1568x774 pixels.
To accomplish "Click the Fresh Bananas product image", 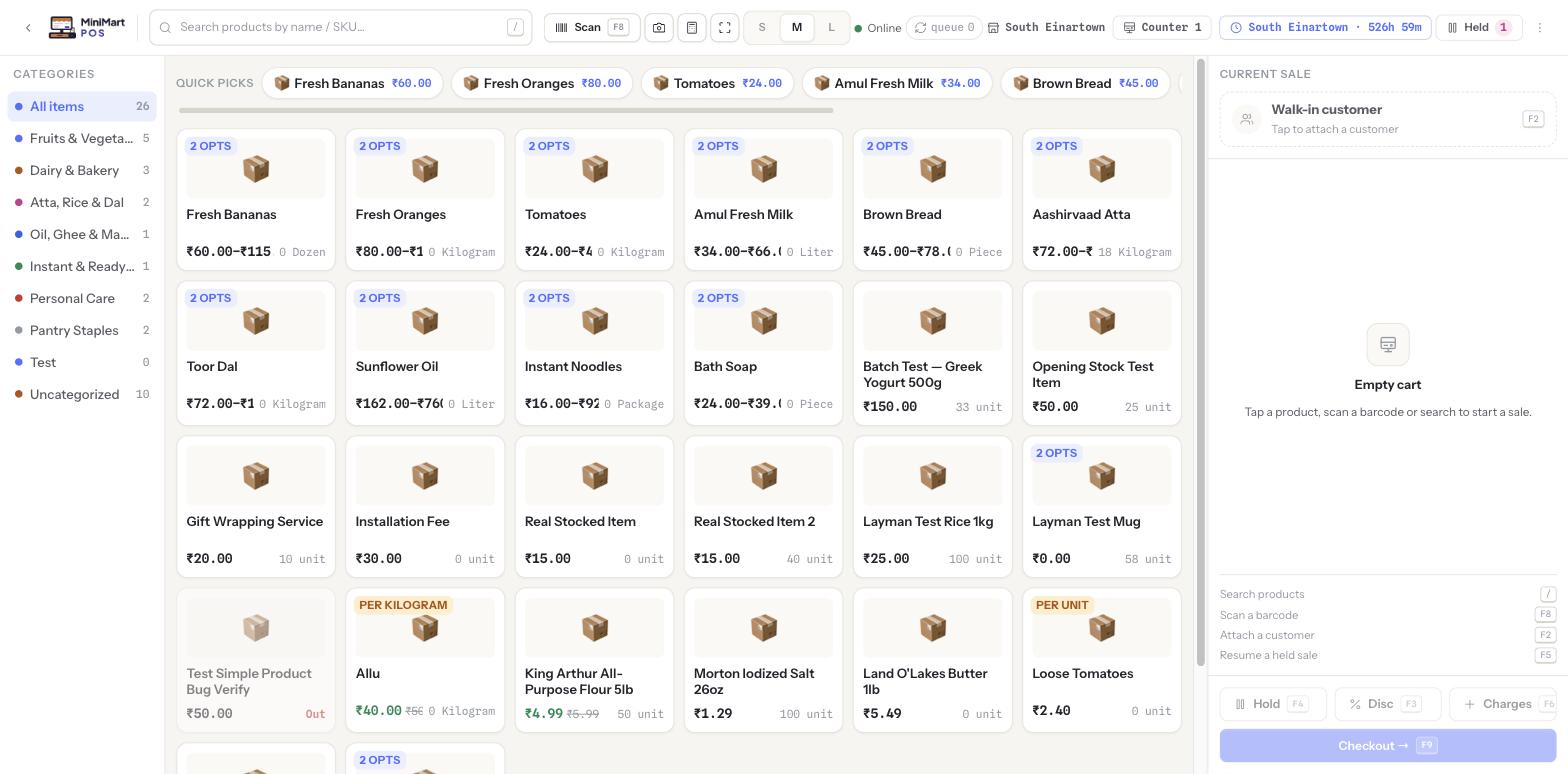I will pyautogui.click(x=256, y=169).
